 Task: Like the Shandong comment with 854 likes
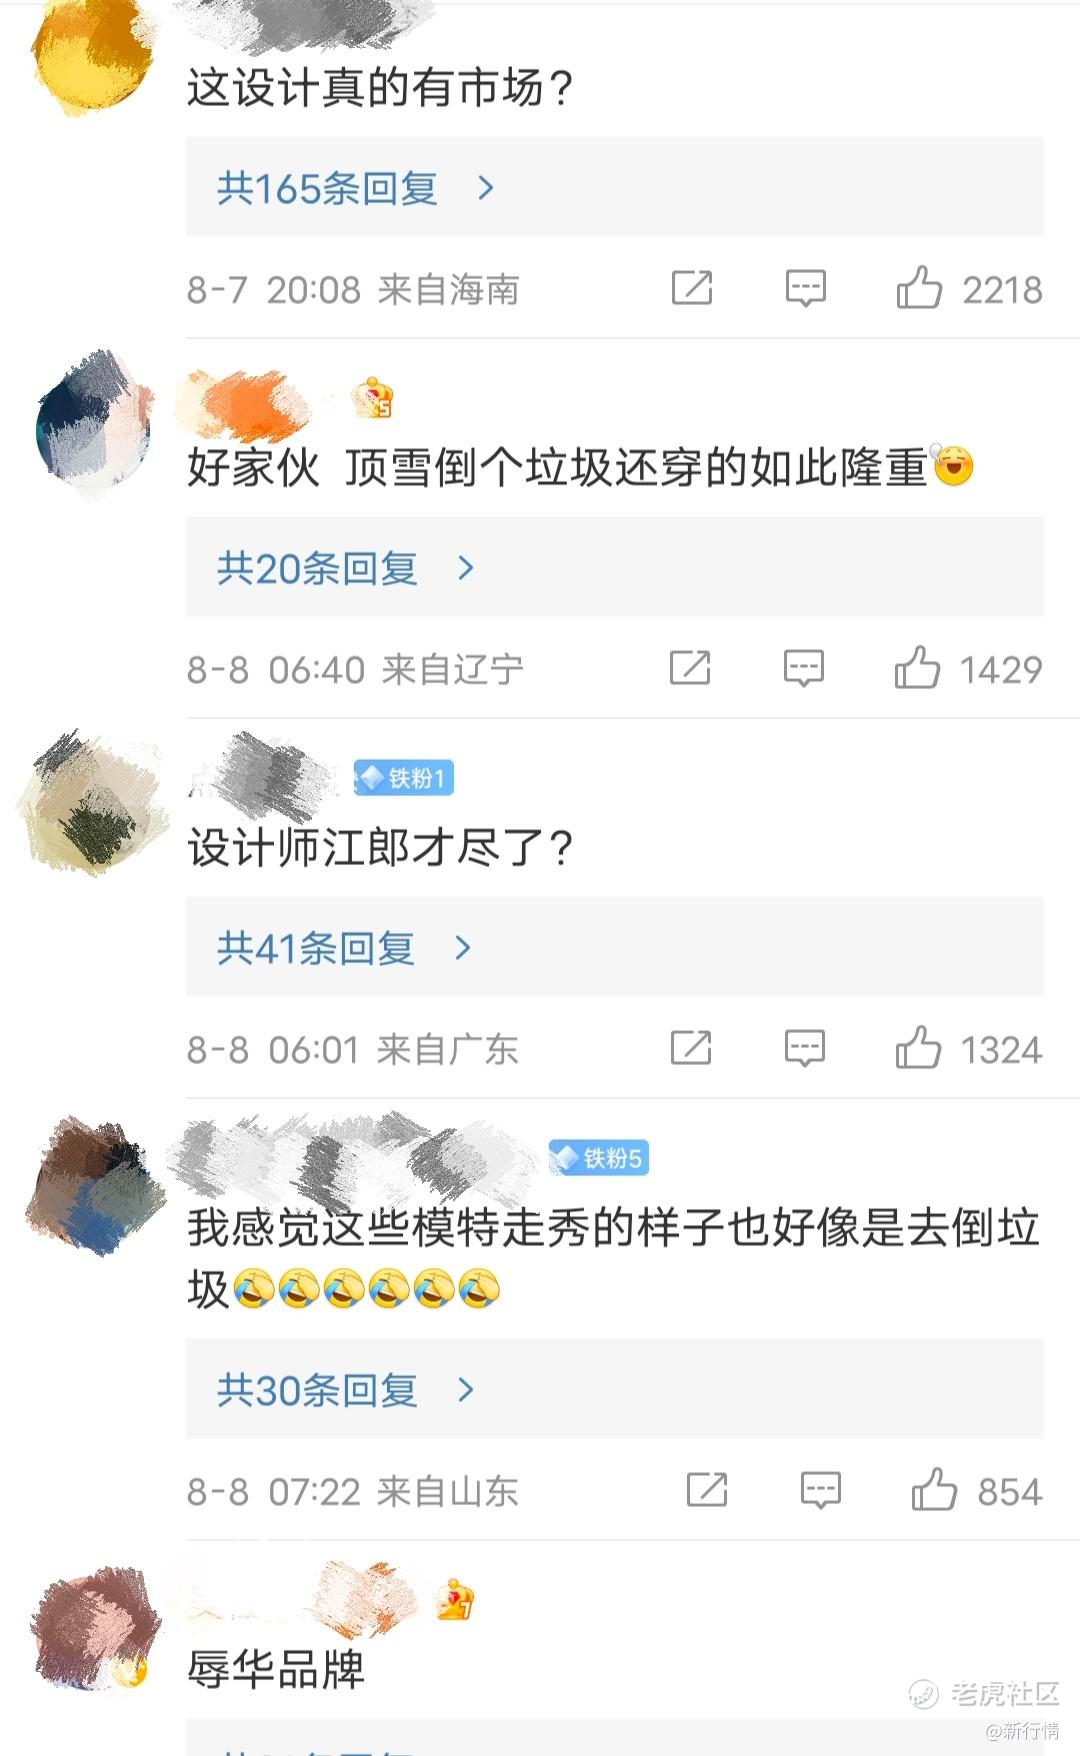point(934,1490)
